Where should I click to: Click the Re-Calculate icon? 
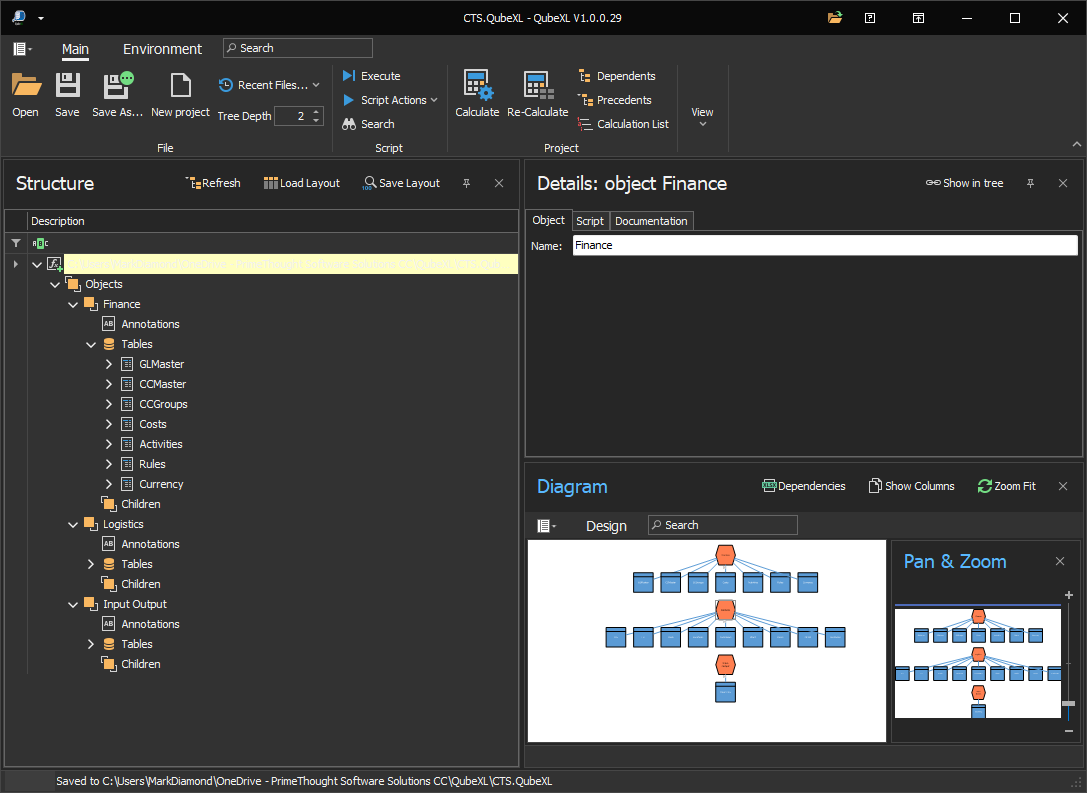537,87
